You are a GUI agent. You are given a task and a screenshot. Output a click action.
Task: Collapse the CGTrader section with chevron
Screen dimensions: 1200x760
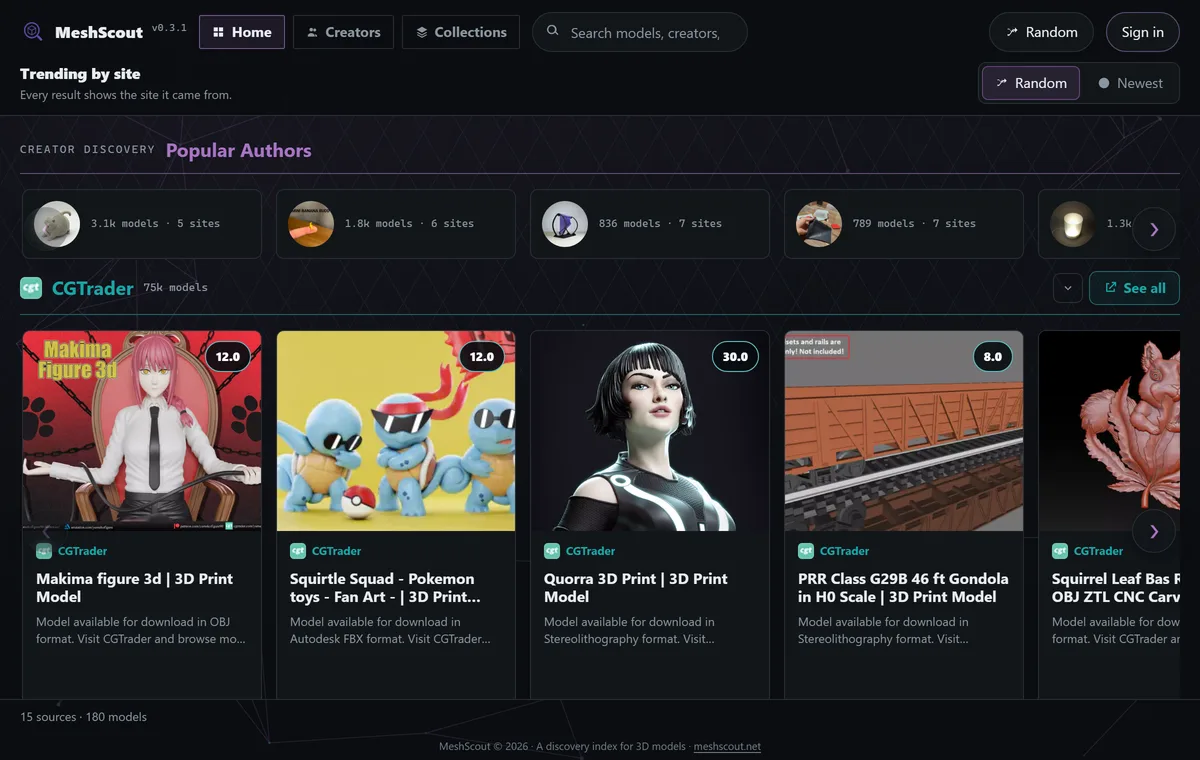point(1068,288)
